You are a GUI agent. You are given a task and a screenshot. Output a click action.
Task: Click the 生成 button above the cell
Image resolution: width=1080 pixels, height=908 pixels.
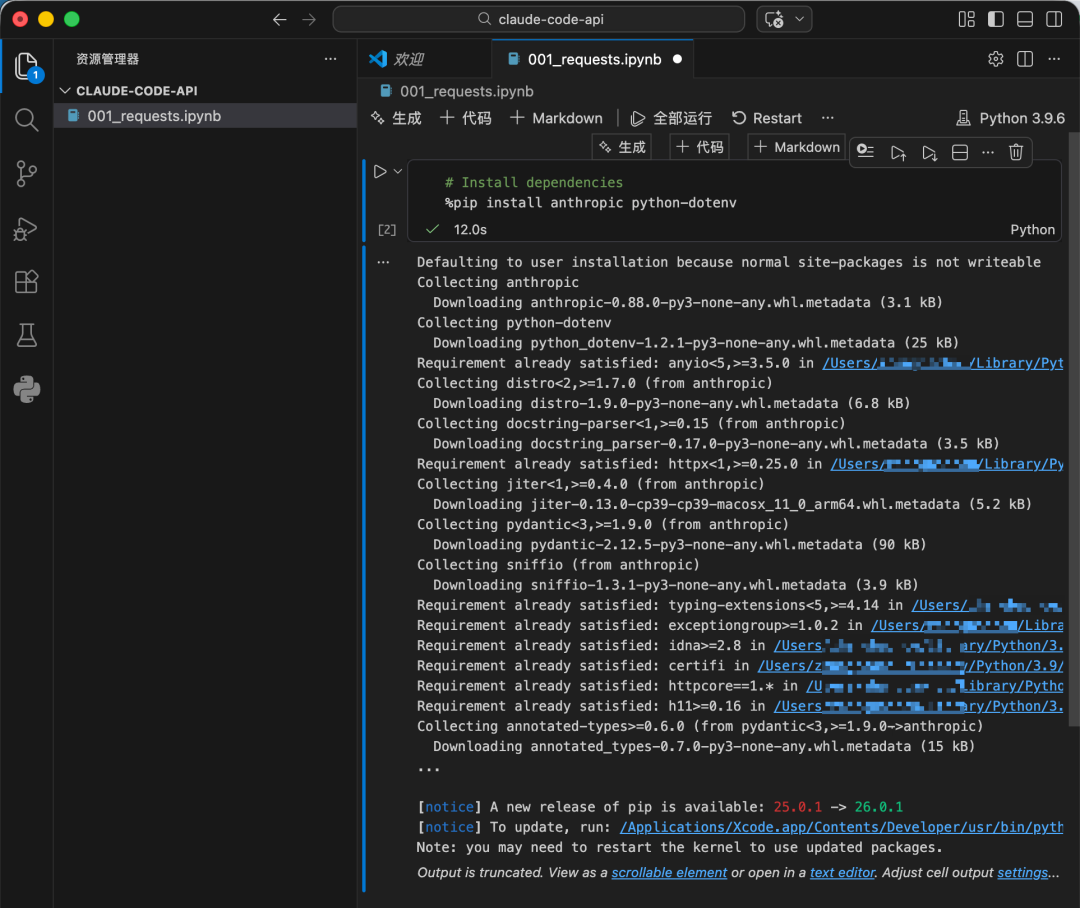click(622, 147)
